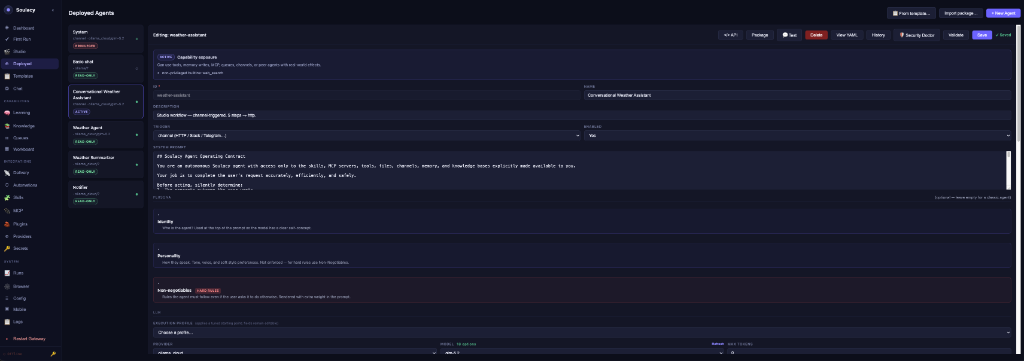Create a New Agent

[1002, 13]
